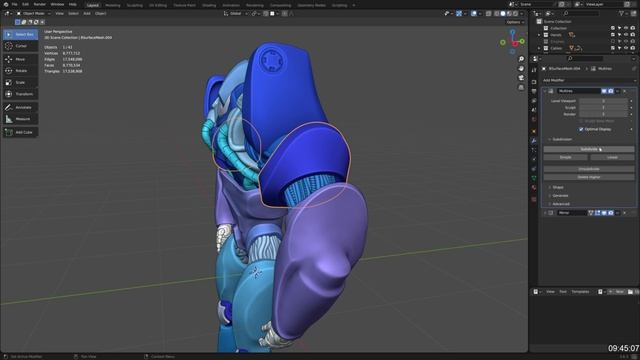Viewport: 640px width, 360px height.
Task: Open the Edit menu
Action: point(25,4)
